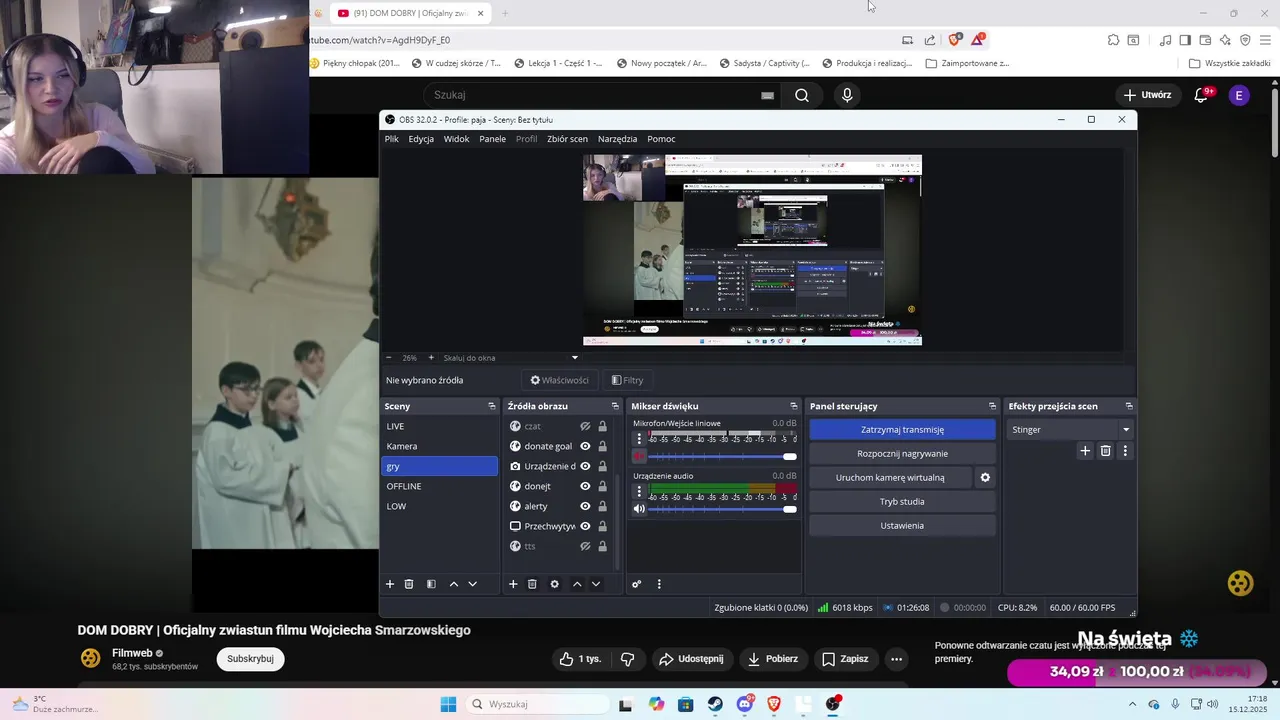Activate YouTube voice search microphone
The width and height of the screenshot is (1280, 720).
847,95
